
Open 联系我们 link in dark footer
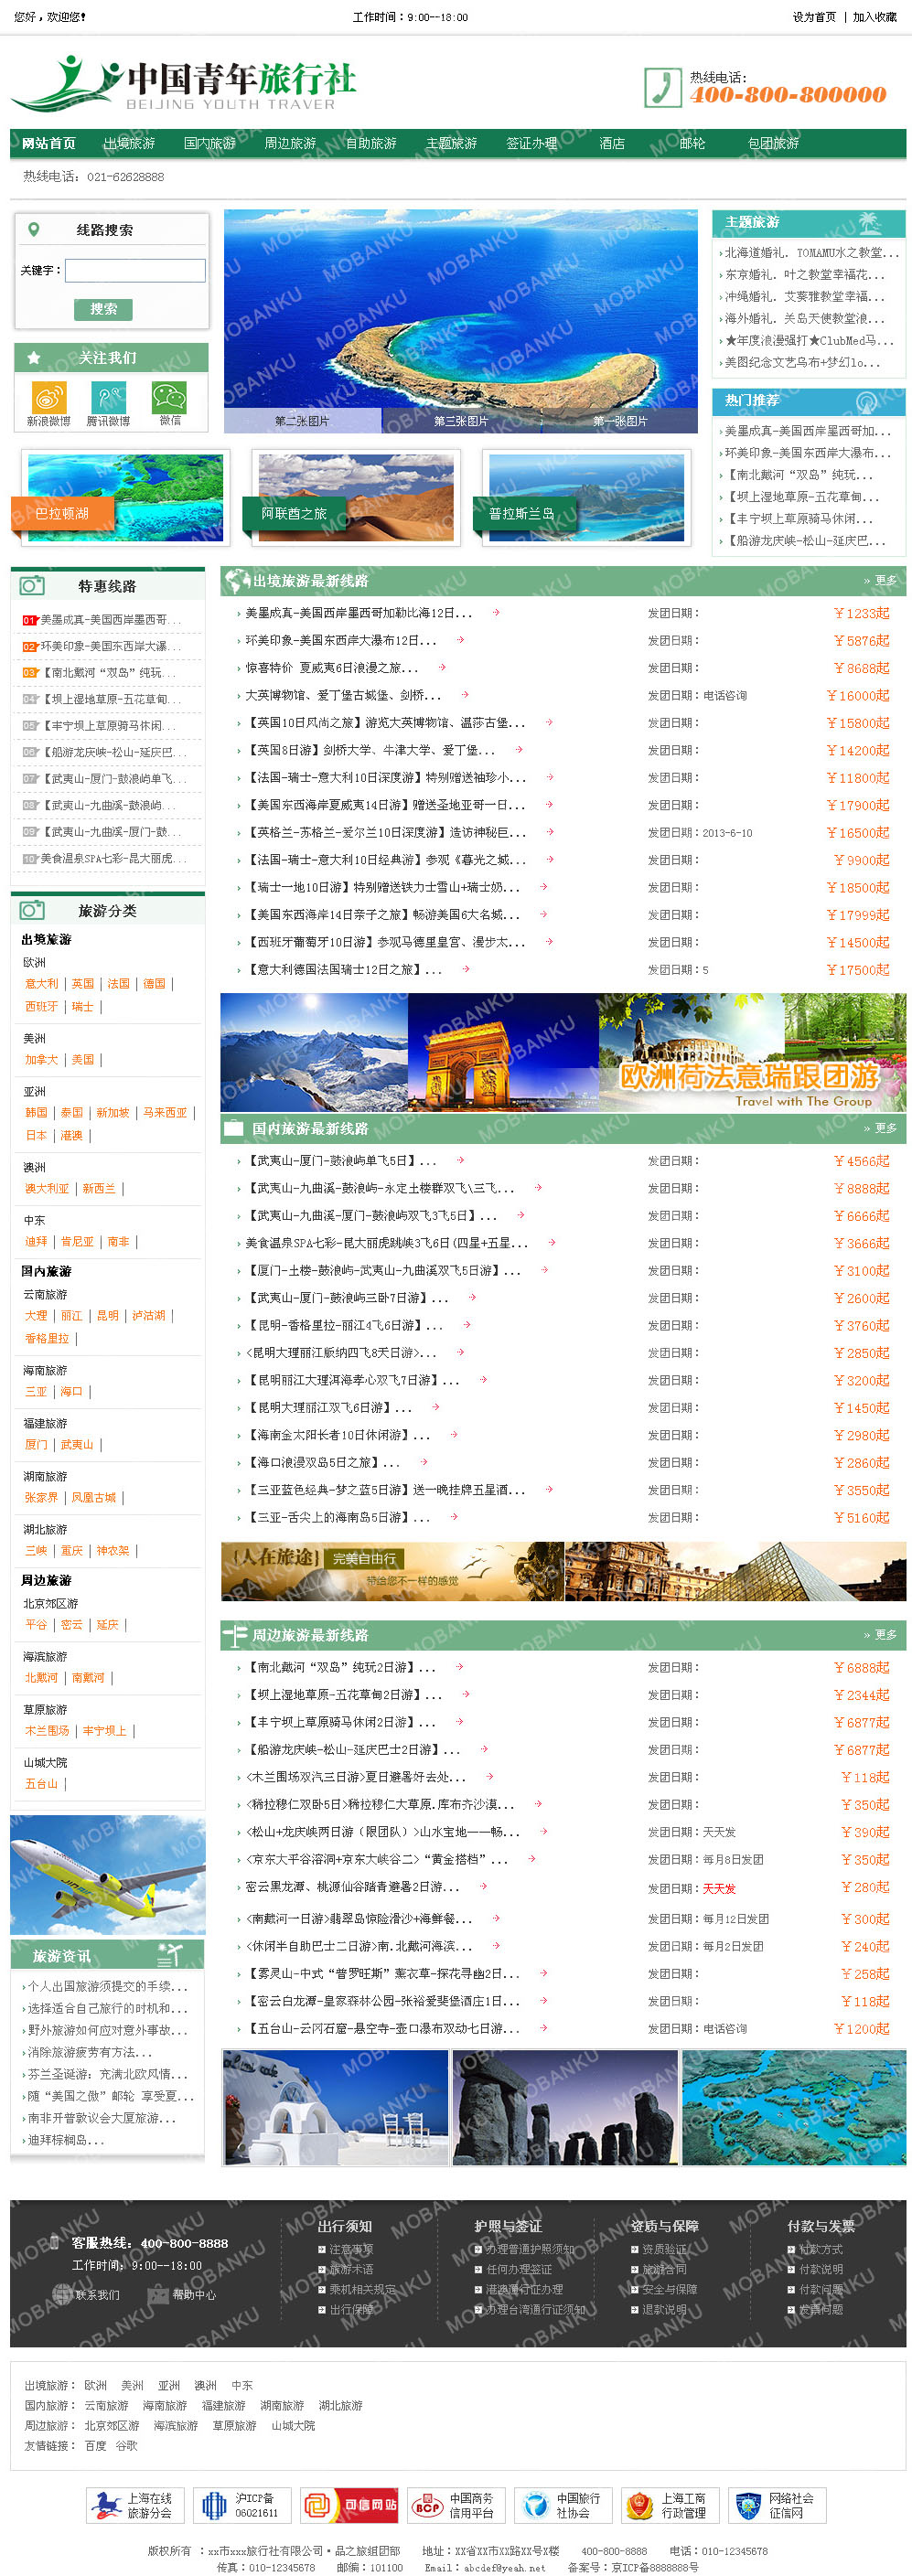point(97,2295)
